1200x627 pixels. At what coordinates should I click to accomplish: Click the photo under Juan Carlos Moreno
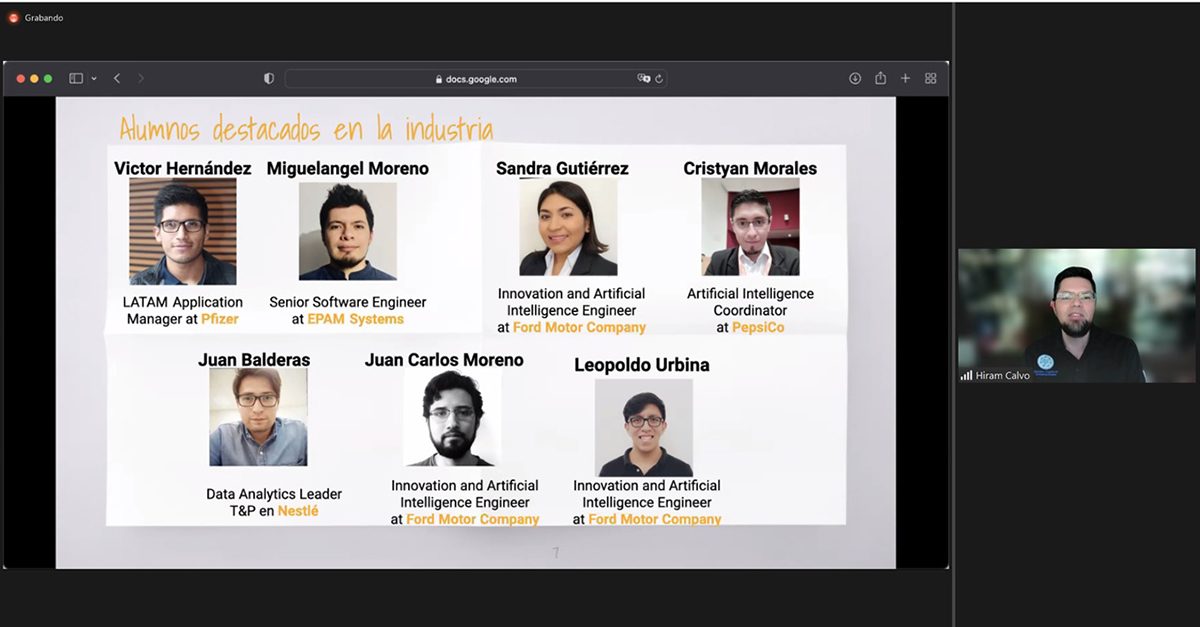452,418
